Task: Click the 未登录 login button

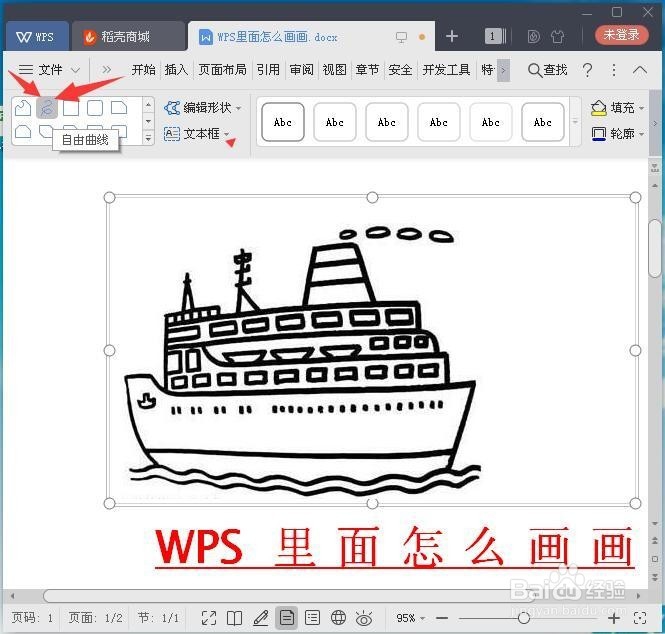Action: click(x=621, y=35)
